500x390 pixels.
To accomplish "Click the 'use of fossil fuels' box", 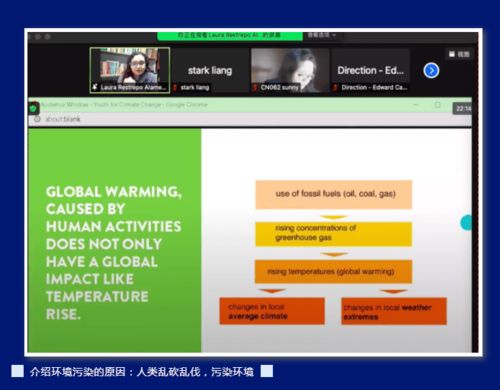I will click(x=334, y=195).
